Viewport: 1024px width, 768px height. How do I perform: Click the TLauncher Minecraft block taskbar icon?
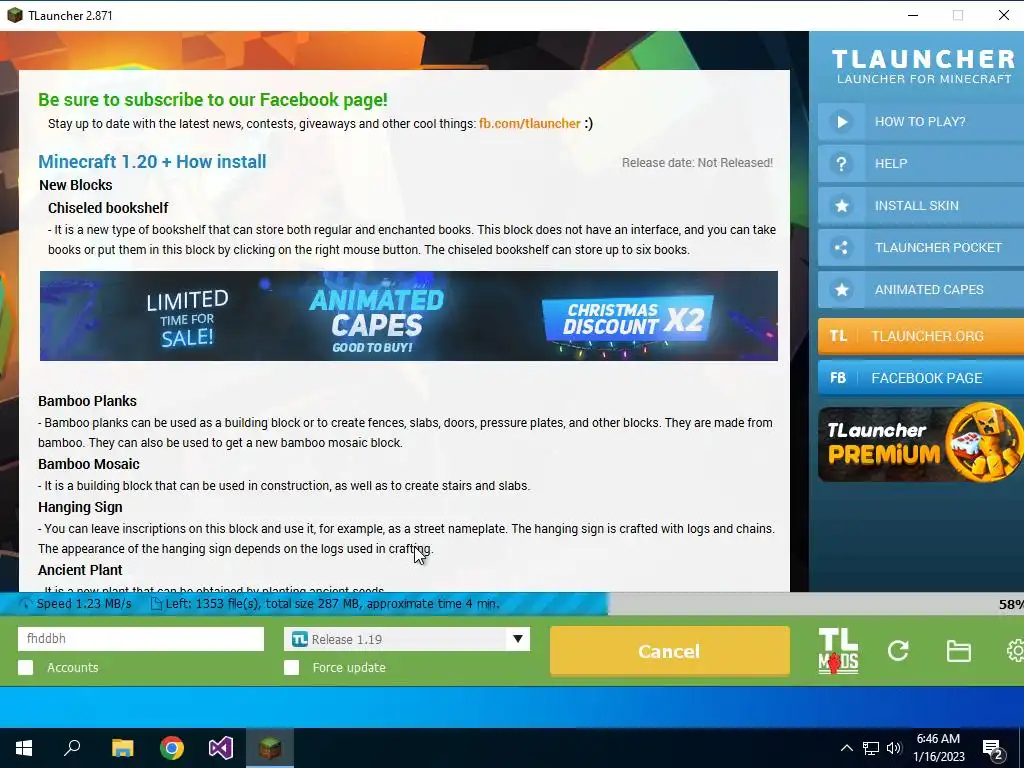pos(270,748)
